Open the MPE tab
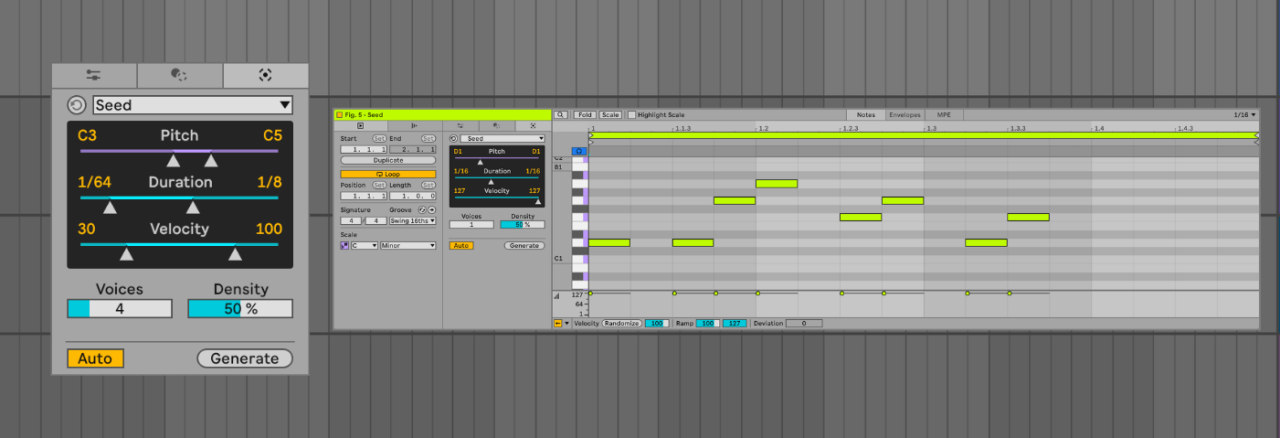1280x438 pixels. [x=943, y=115]
